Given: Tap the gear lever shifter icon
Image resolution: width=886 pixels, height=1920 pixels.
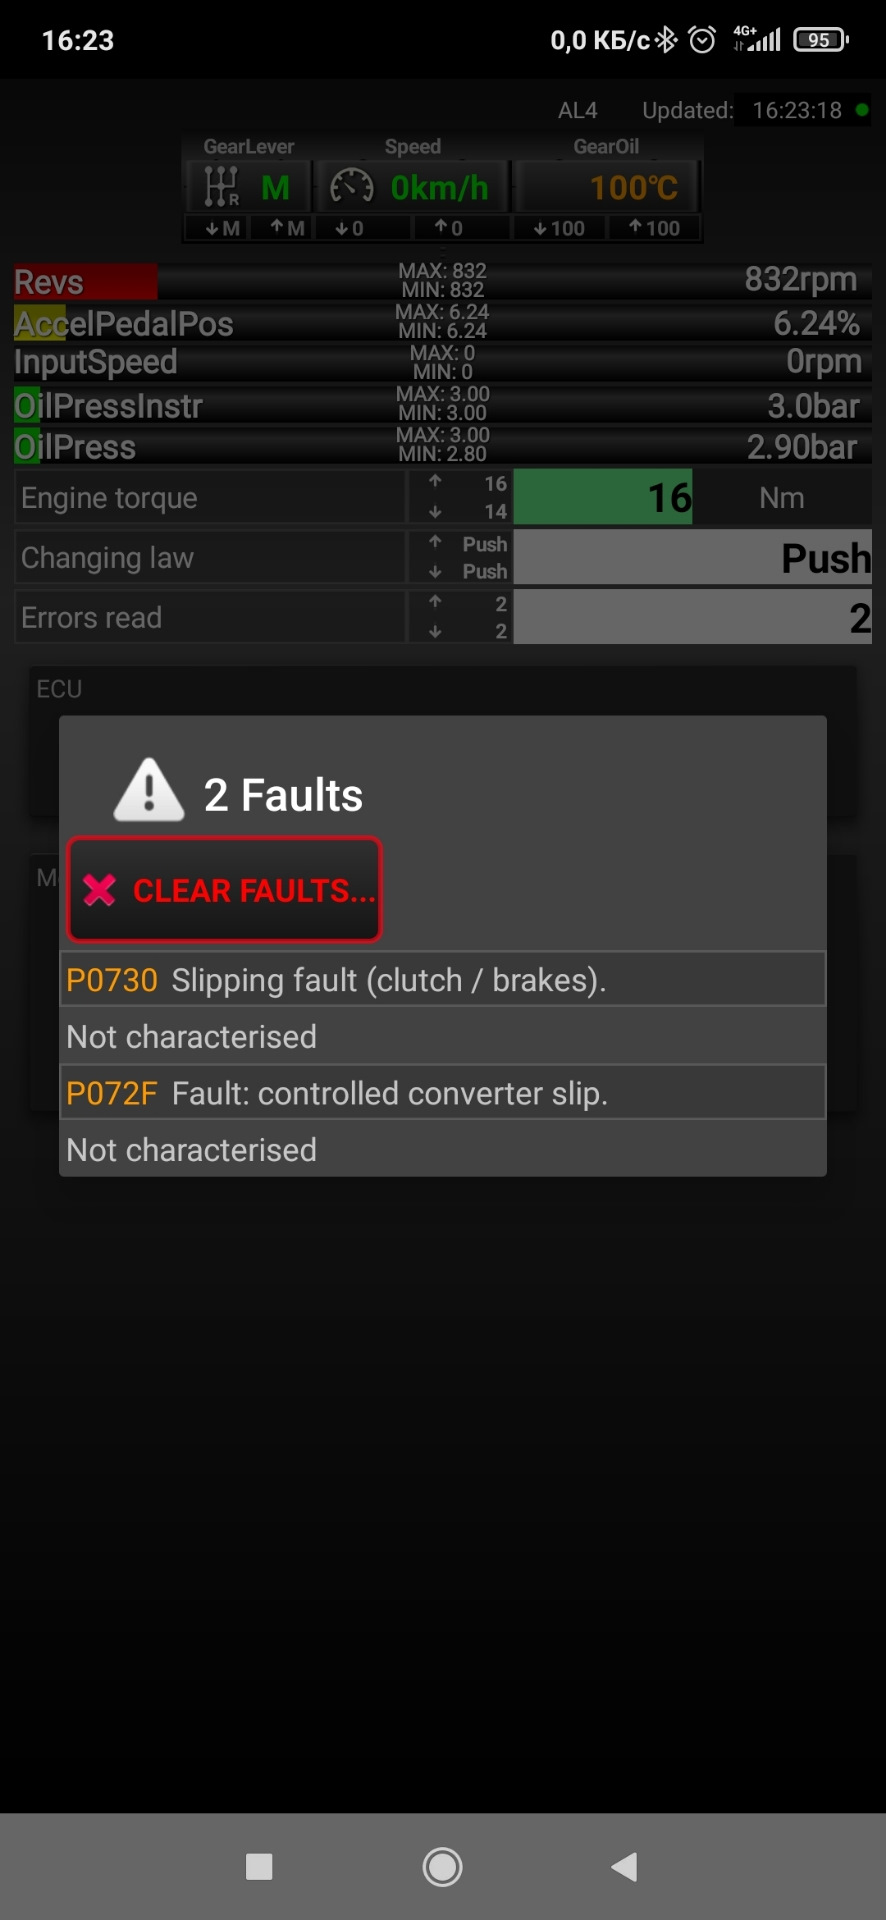Looking at the screenshot, I should (x=221, y=187).
